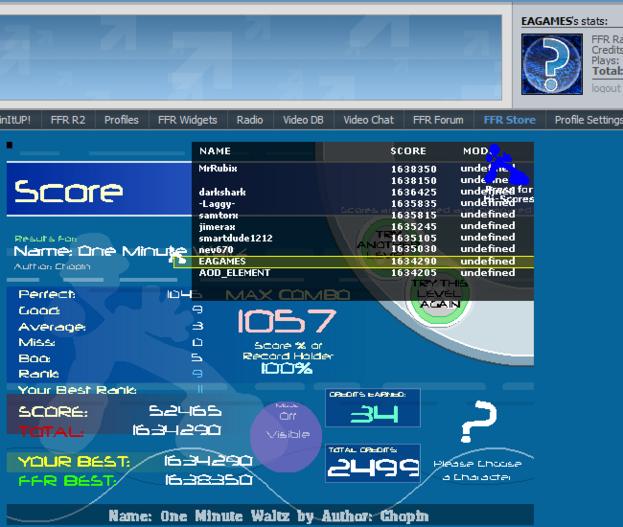Click the EAGAMES question-mark avatar

552,64
